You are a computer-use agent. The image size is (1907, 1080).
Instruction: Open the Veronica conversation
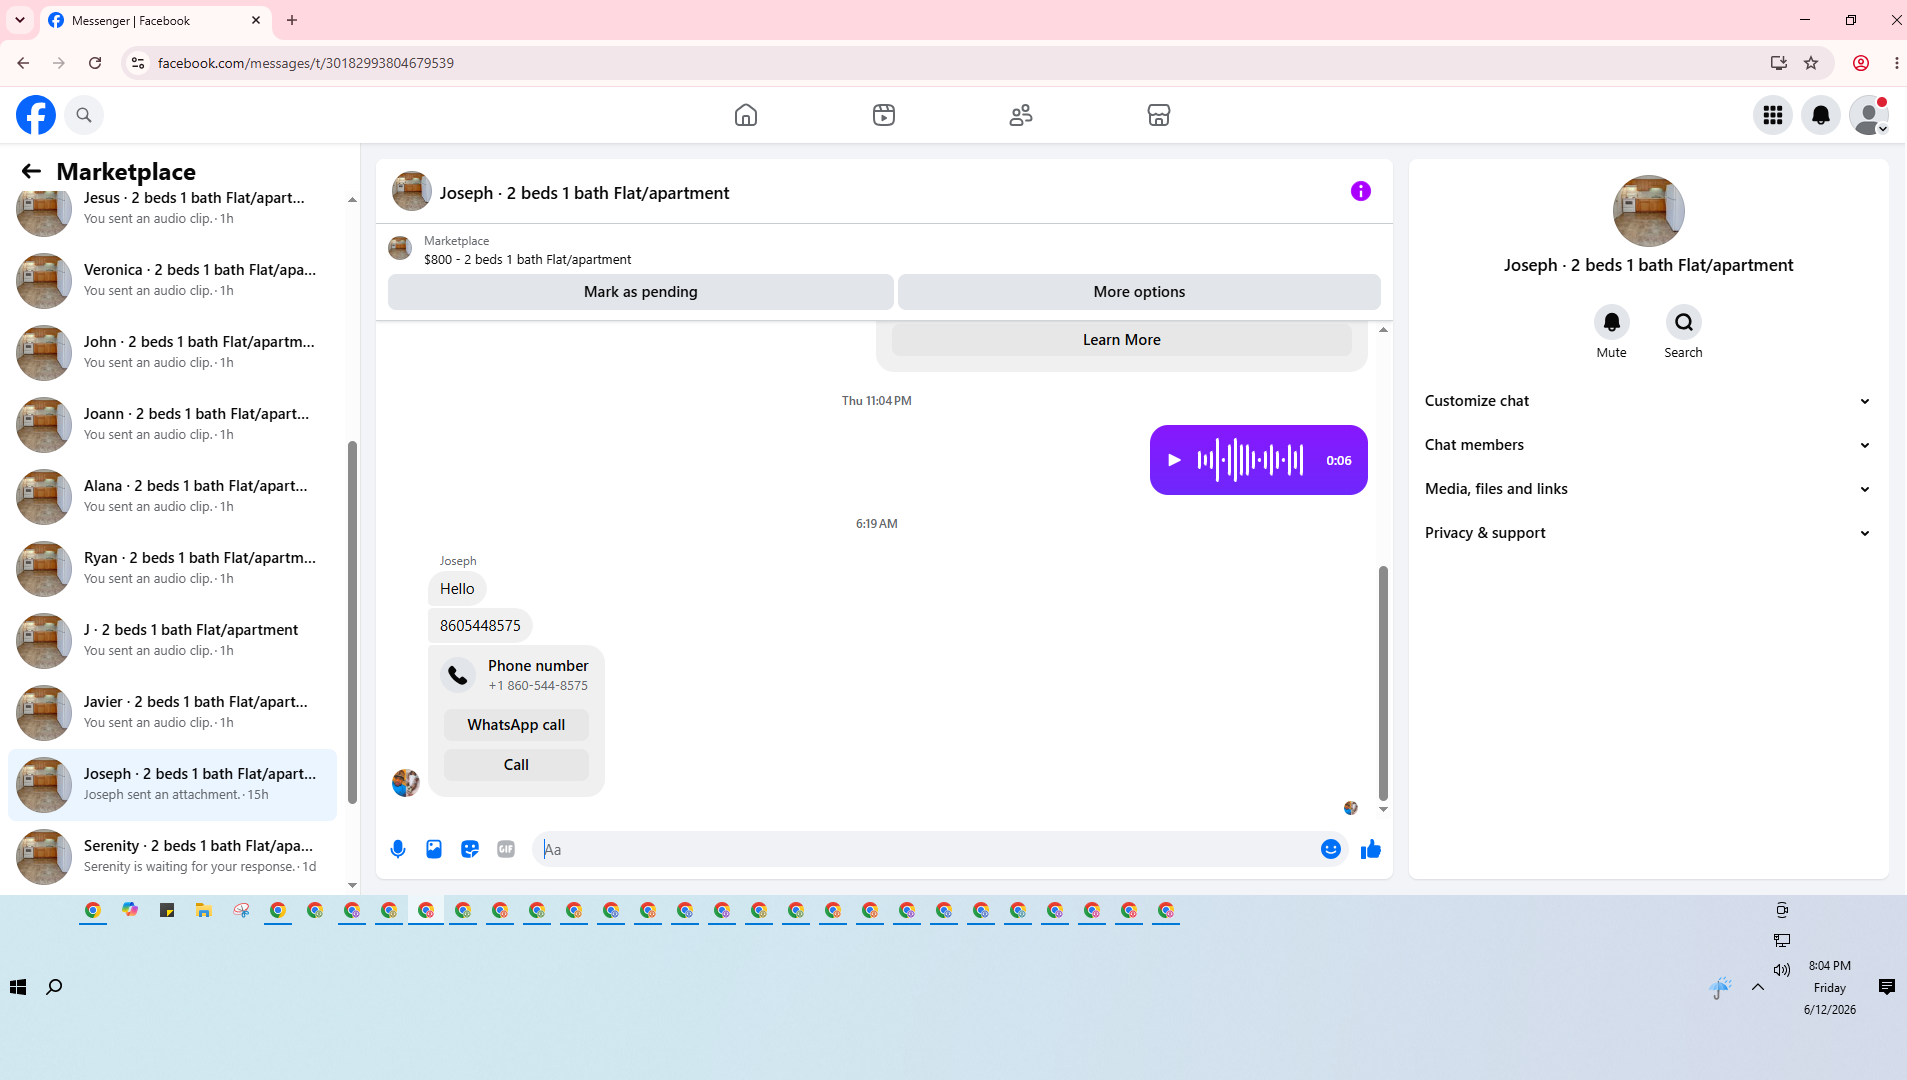pos(173,280)
